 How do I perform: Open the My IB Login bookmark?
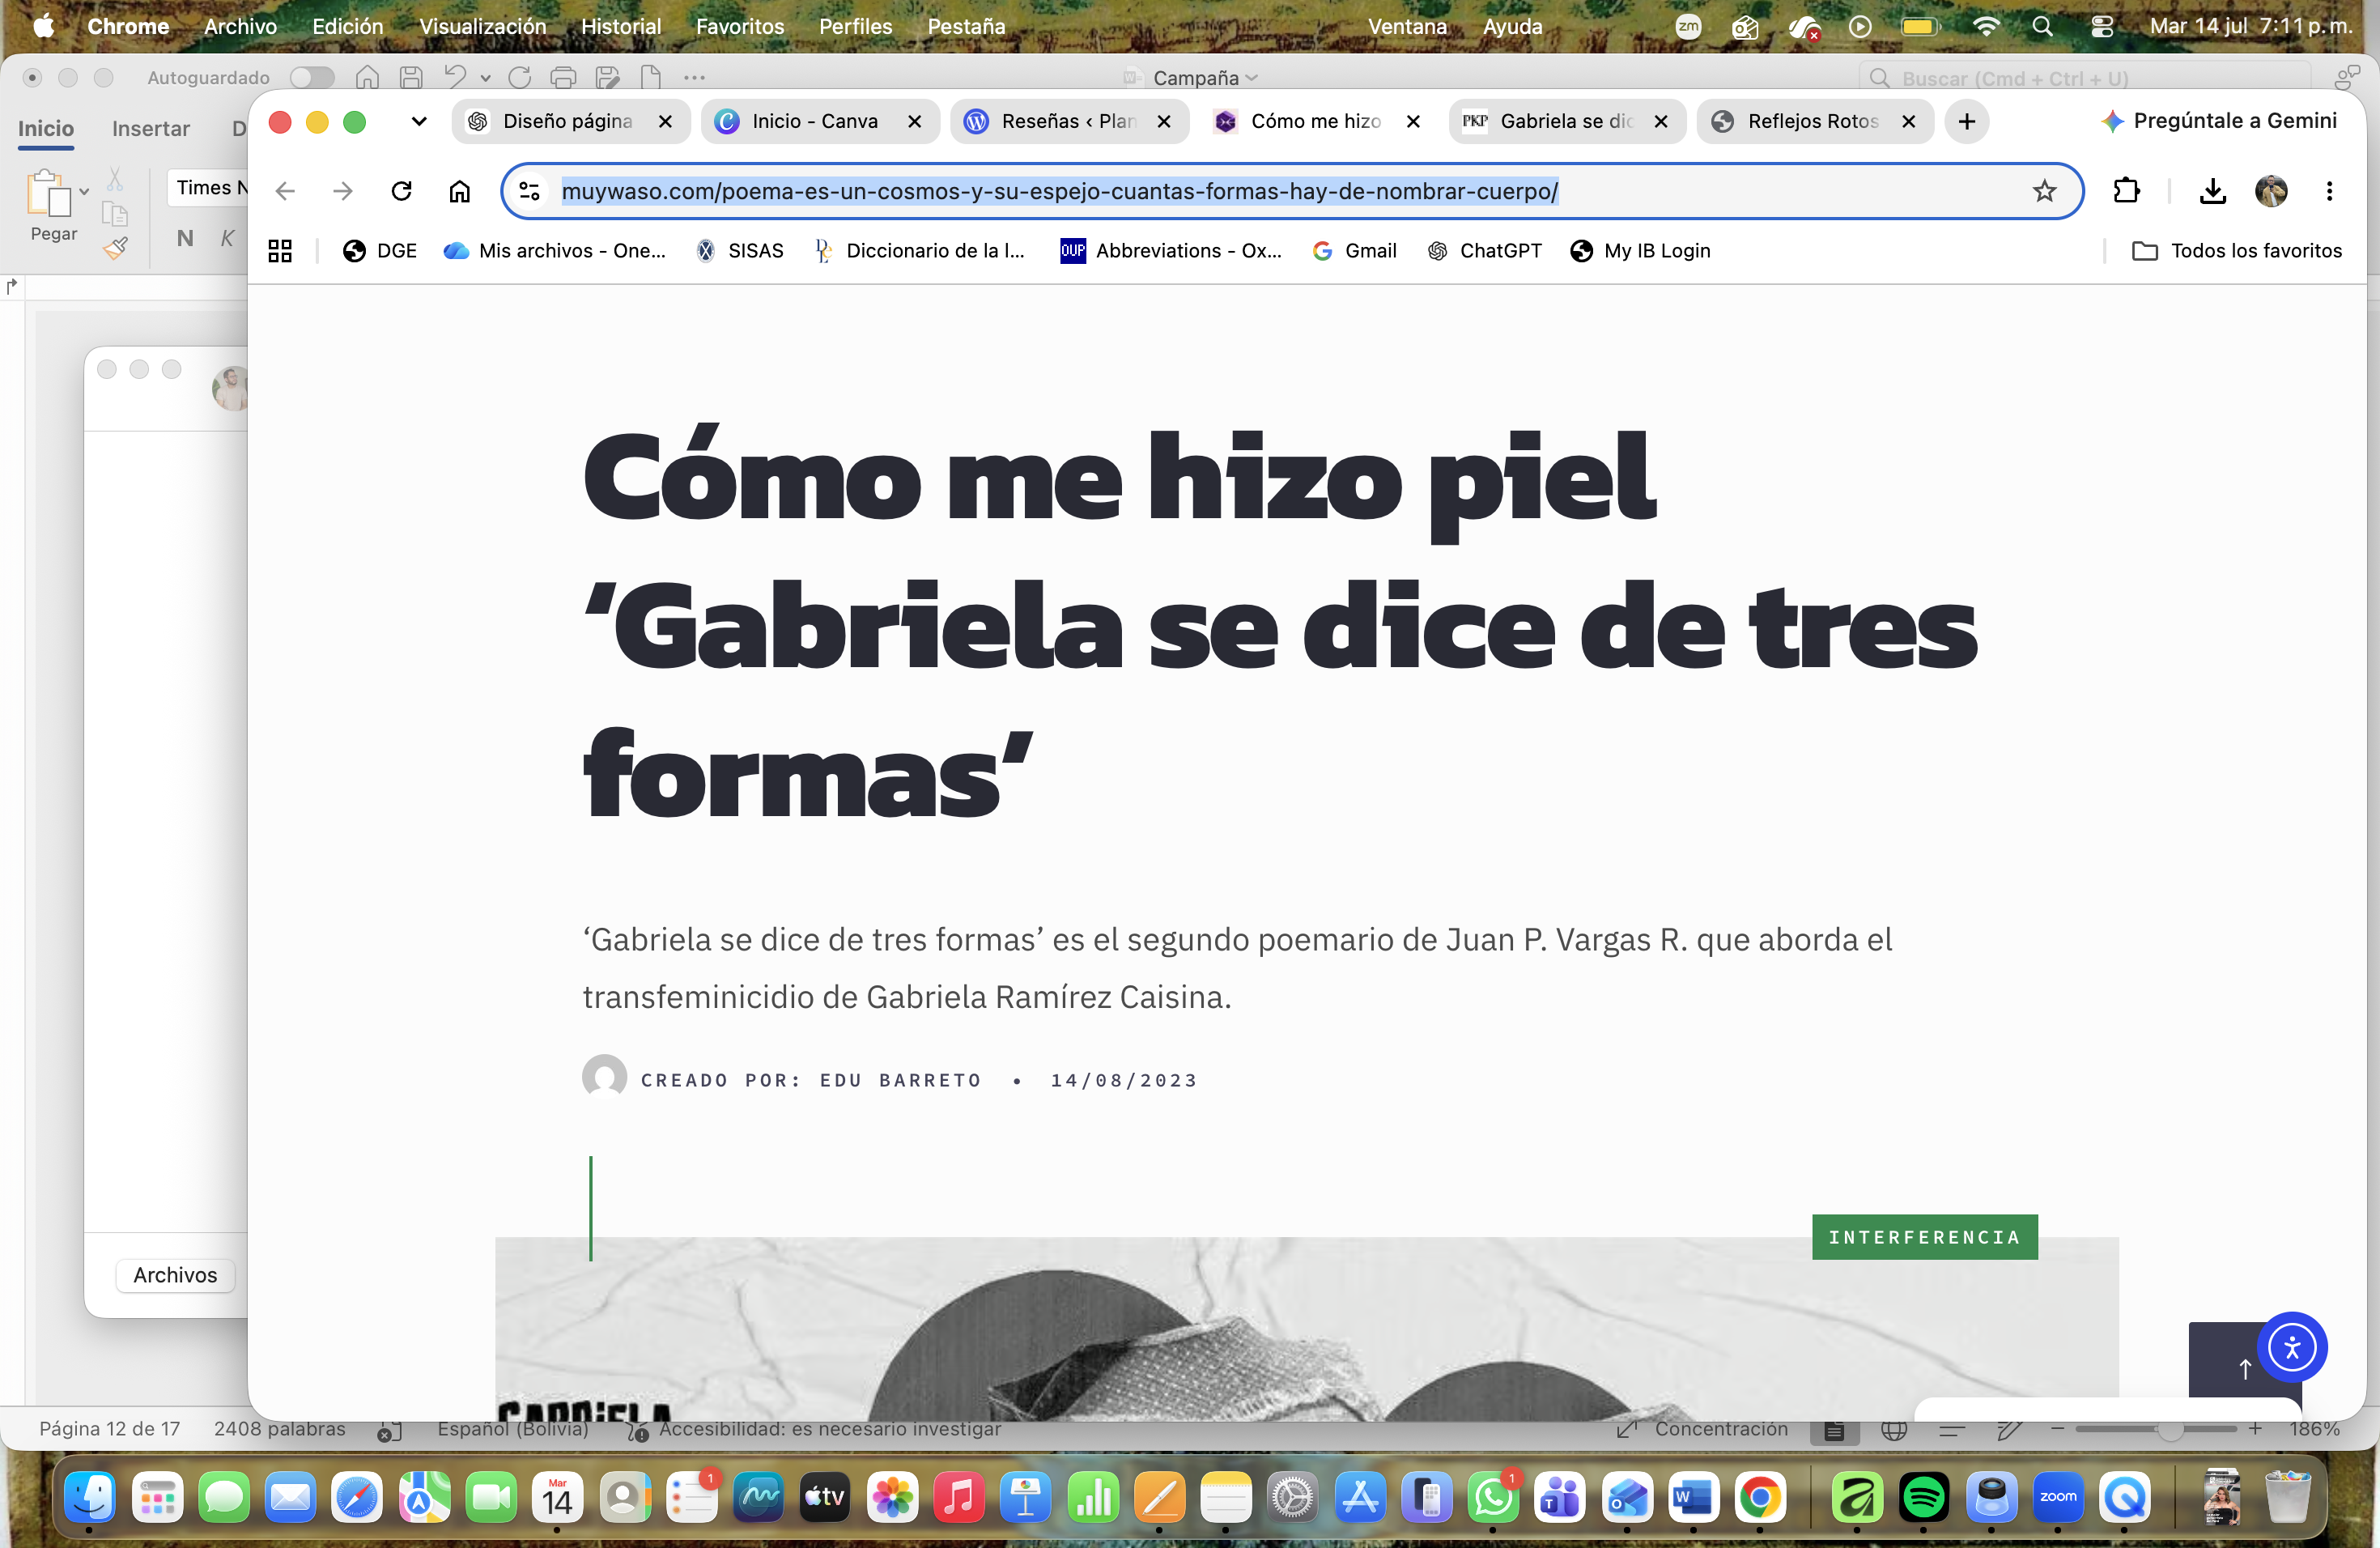(x=1641, y=251)
